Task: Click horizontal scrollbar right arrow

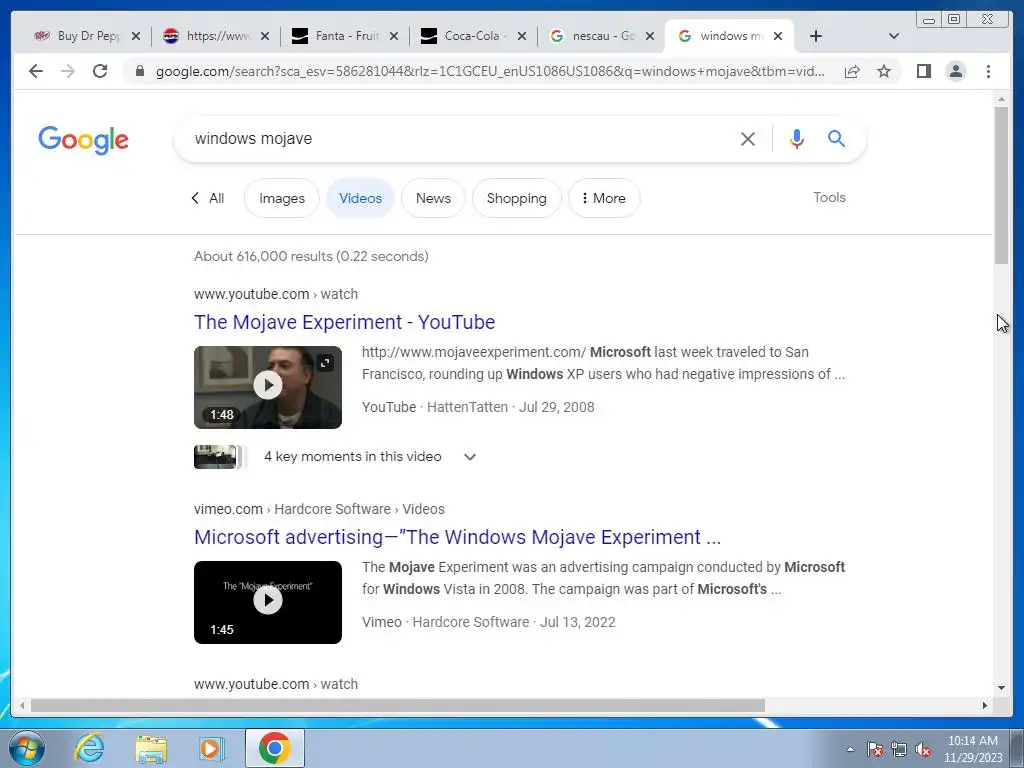Action: coord(984,705)
